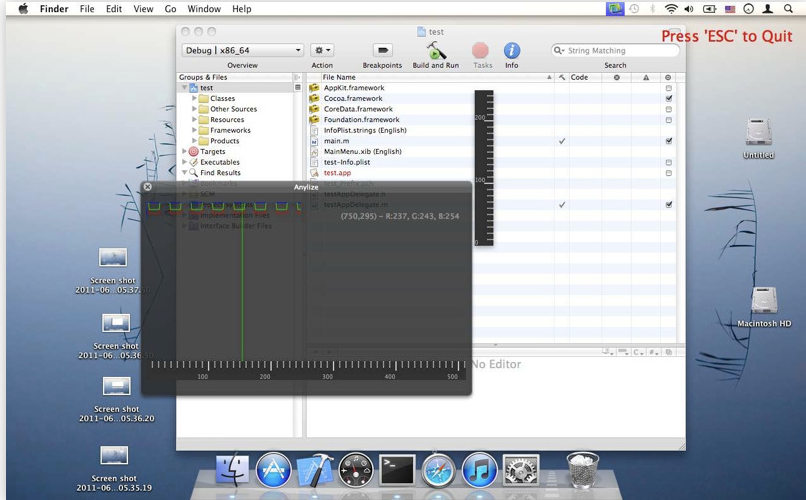This screenshot has width=806, height=500.
Task: Open the File menu
Action: tap(87, 9)
